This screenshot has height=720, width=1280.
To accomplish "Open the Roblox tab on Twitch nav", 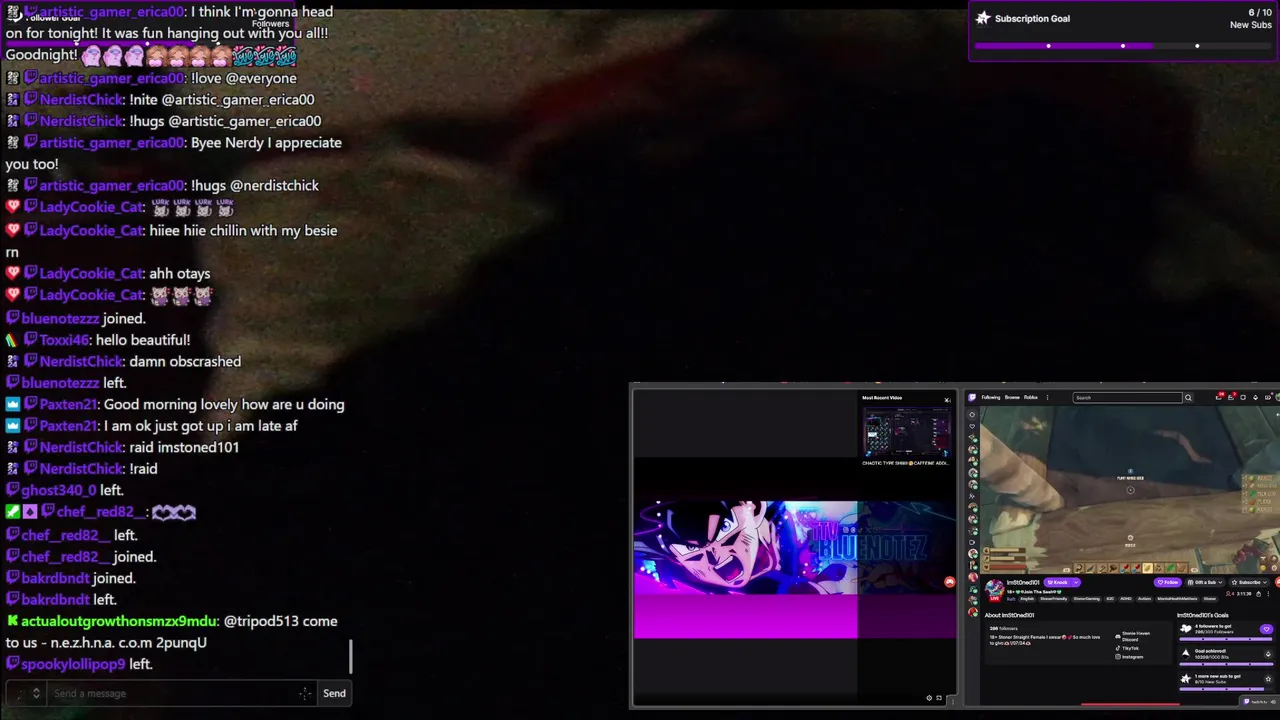I will [1031, 397].
